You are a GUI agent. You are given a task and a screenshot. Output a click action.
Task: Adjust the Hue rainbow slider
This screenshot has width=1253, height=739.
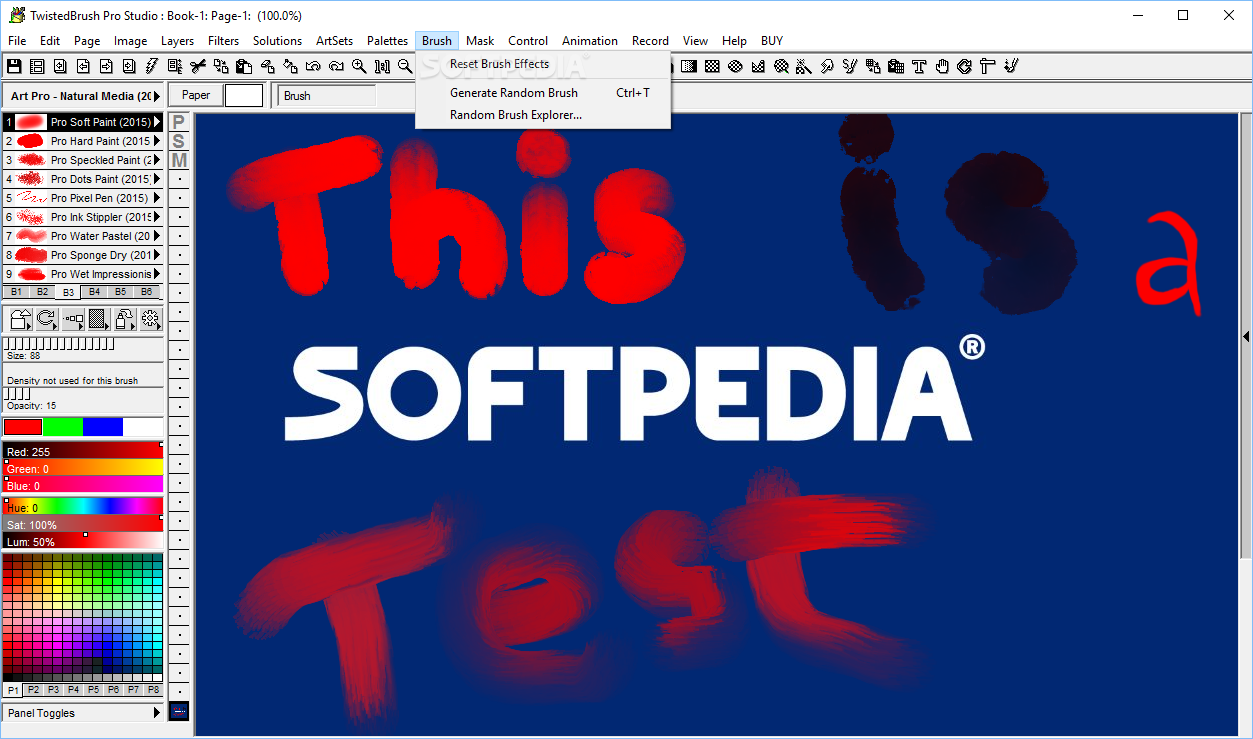[x=83, y=507]
